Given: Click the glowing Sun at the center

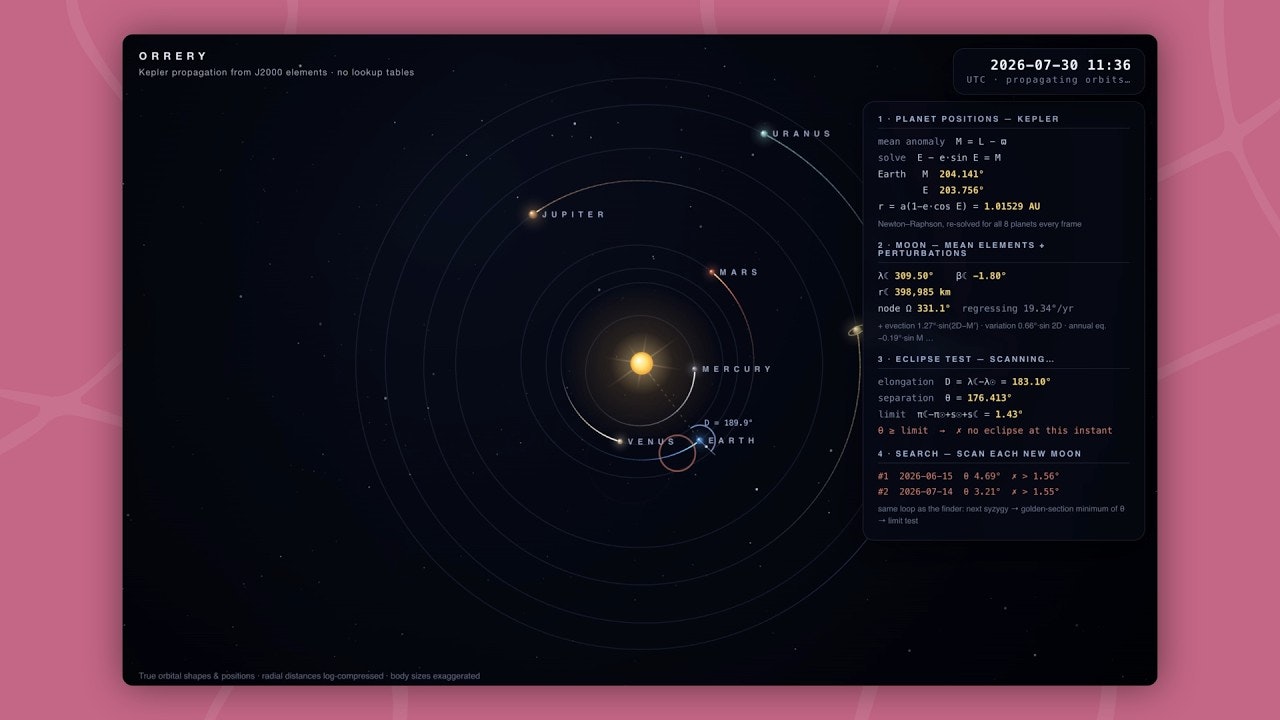Looking at the screenshot, I should [x=641, y=363].
